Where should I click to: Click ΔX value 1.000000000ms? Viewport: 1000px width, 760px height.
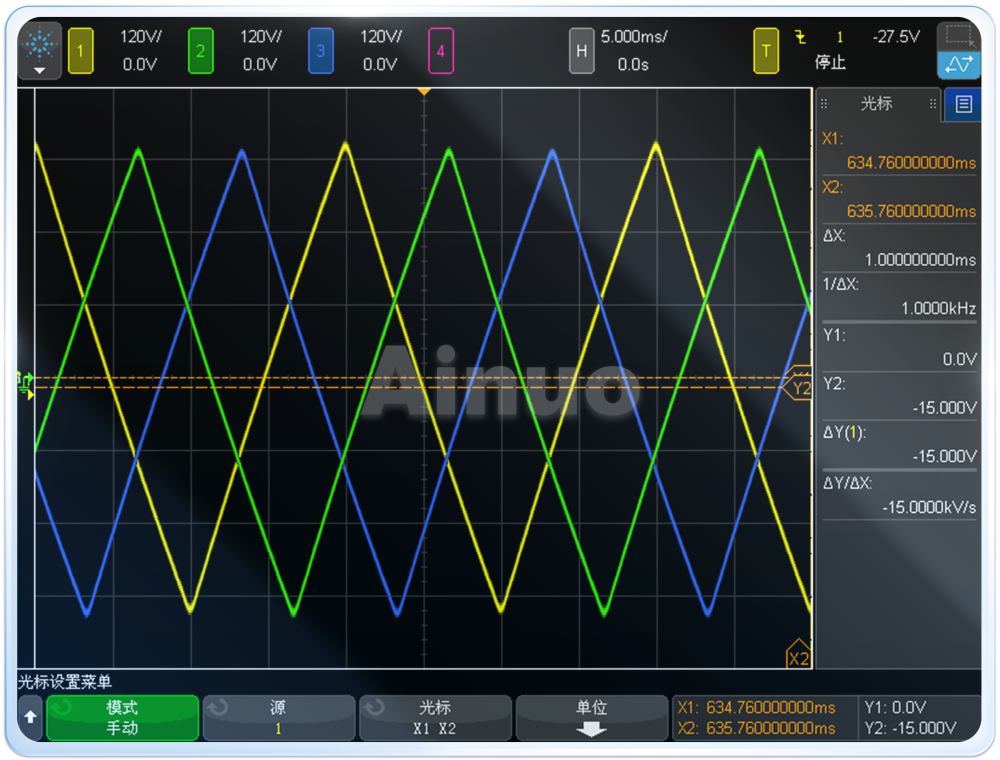[920, 259]
